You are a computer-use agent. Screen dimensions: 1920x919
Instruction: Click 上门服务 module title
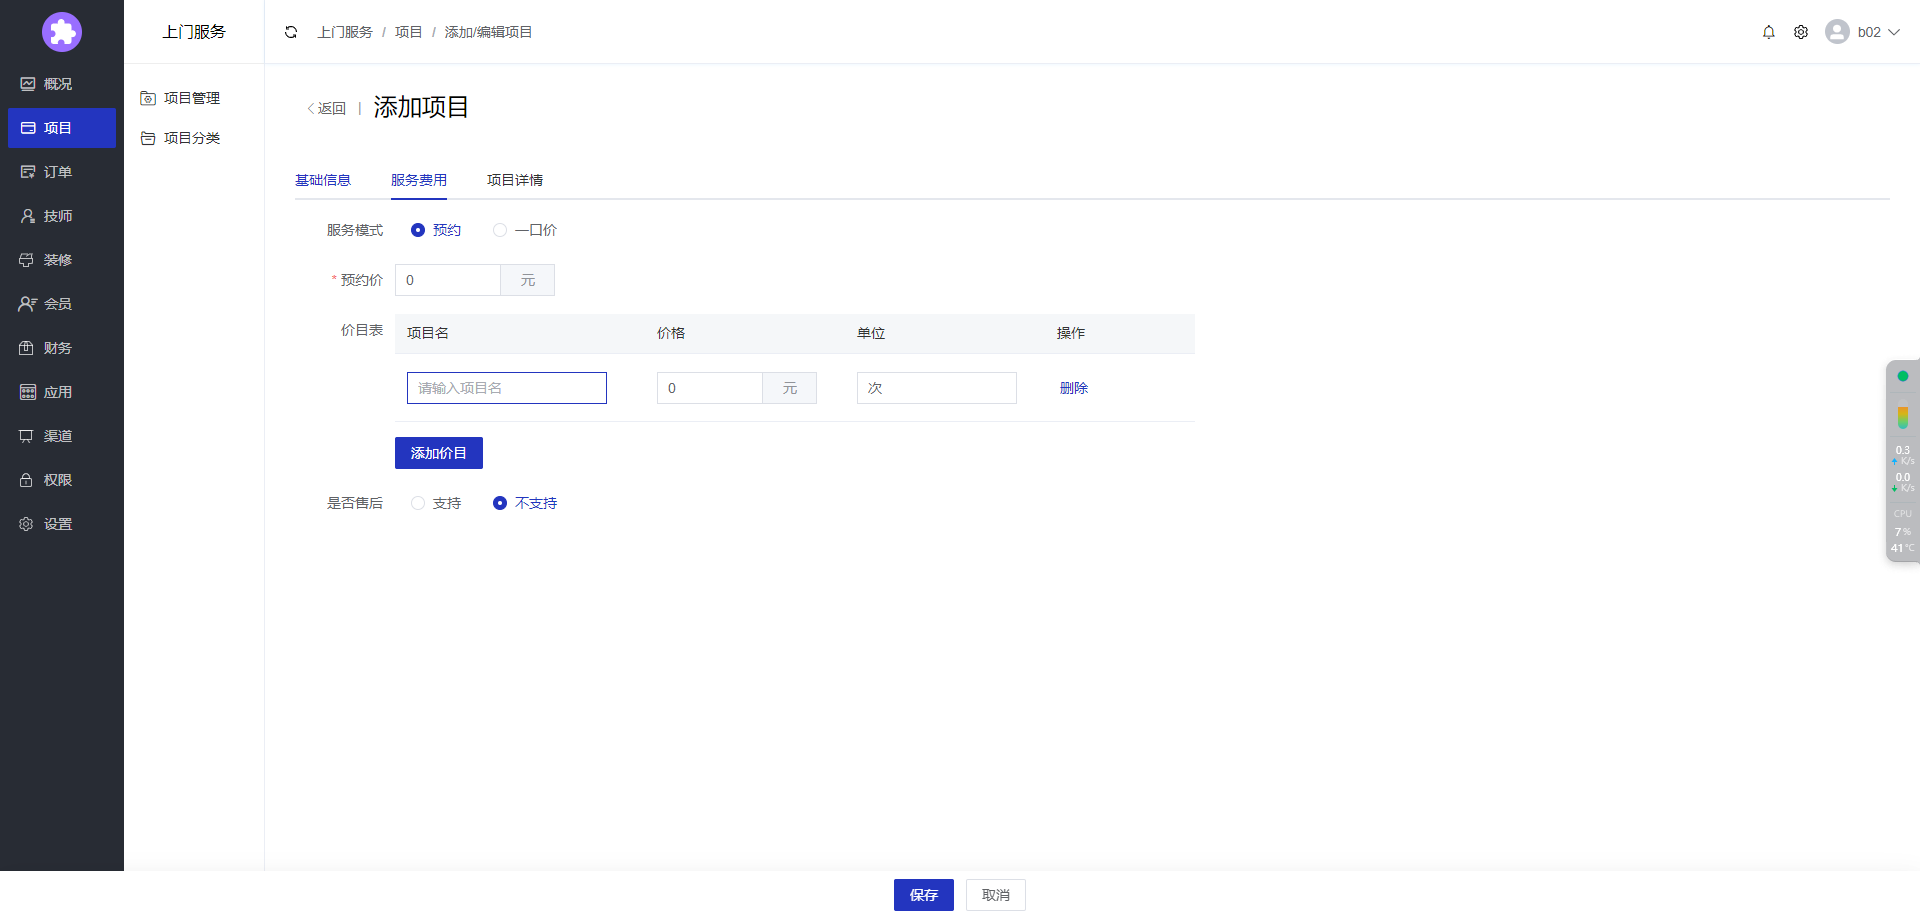[x=194, y=32]
